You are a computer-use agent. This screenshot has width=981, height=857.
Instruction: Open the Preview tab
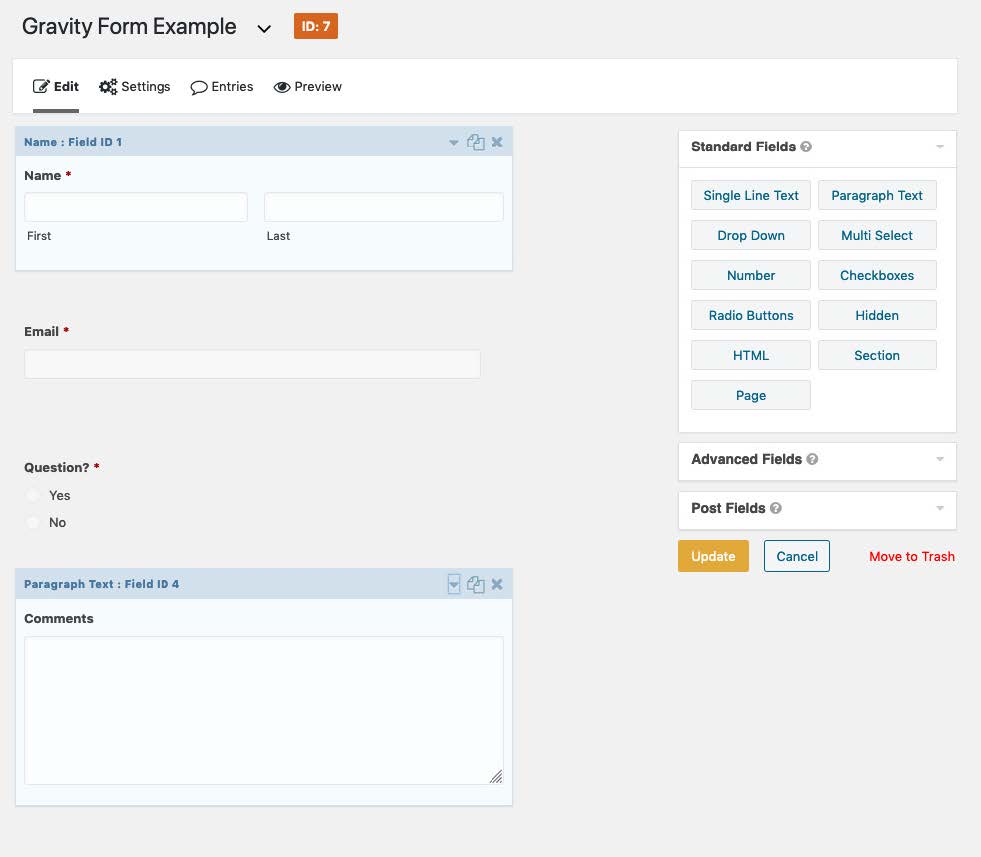(308, 87)
